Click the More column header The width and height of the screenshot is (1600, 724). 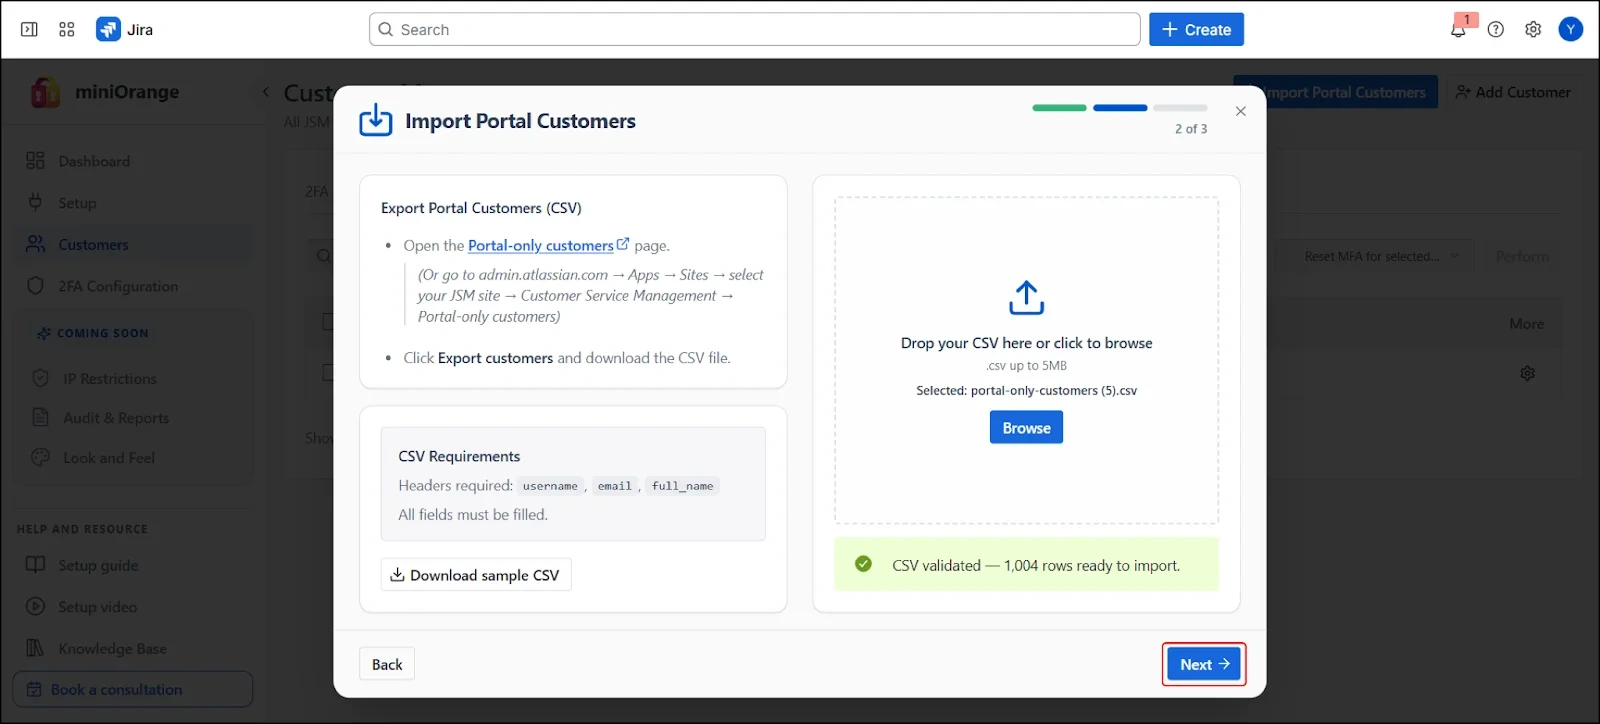pyautogui.click(x=1527, y=324)
